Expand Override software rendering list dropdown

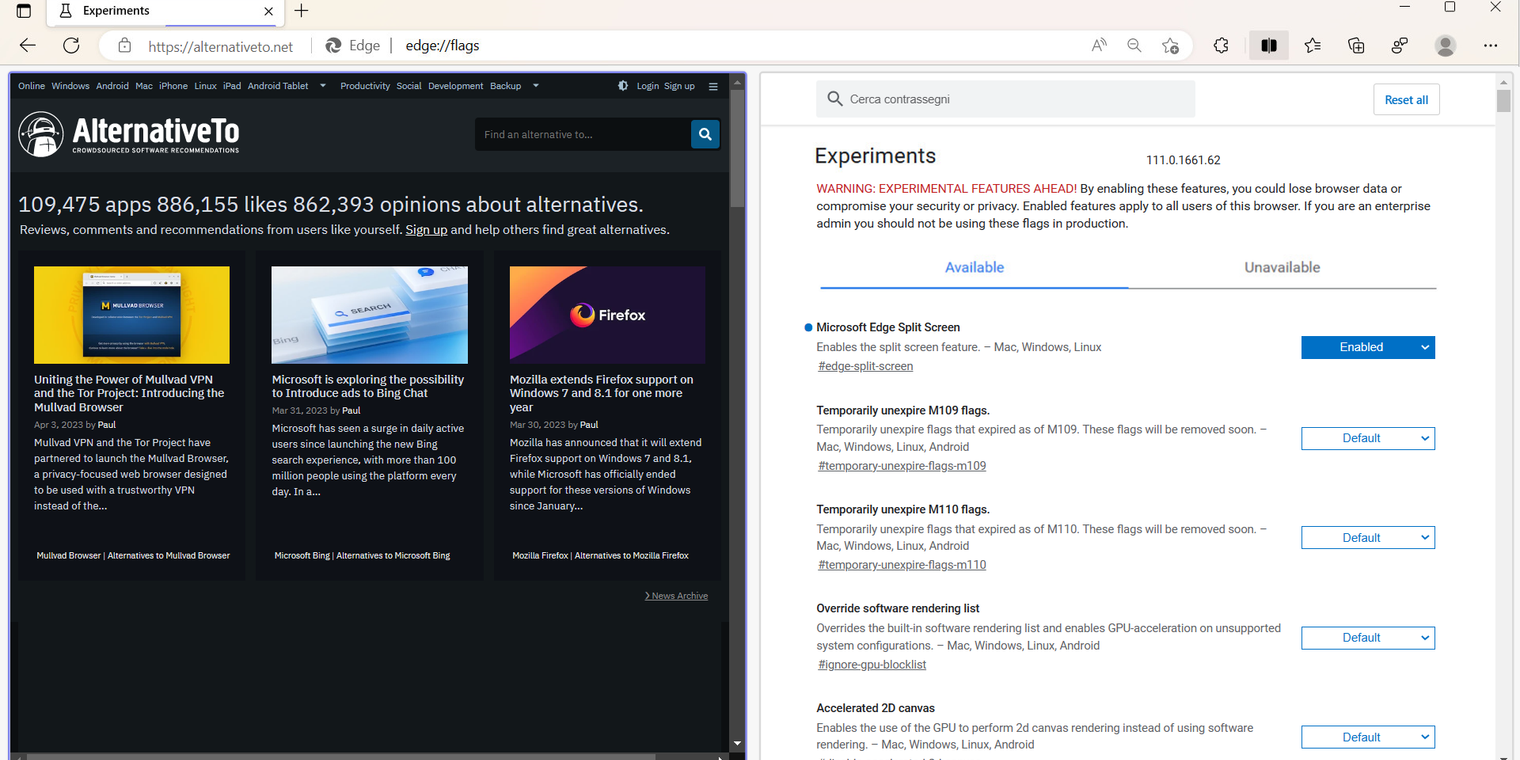[x=1367, y=638]
